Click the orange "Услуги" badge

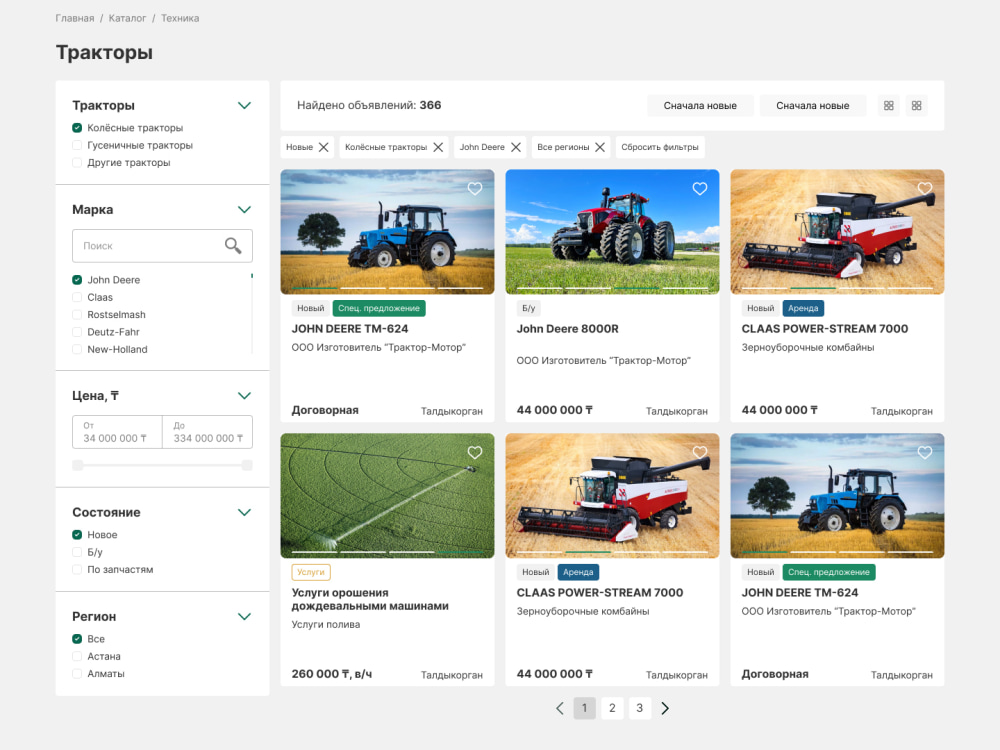point(311,572)
